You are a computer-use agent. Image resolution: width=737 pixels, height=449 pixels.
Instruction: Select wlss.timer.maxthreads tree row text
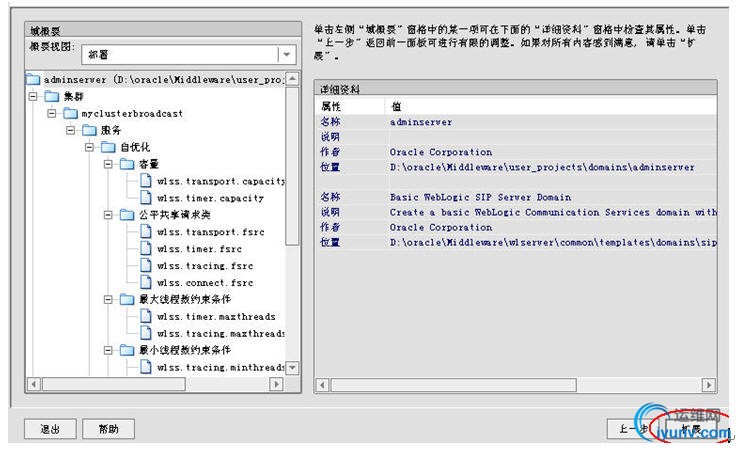(x=216, y=317)
